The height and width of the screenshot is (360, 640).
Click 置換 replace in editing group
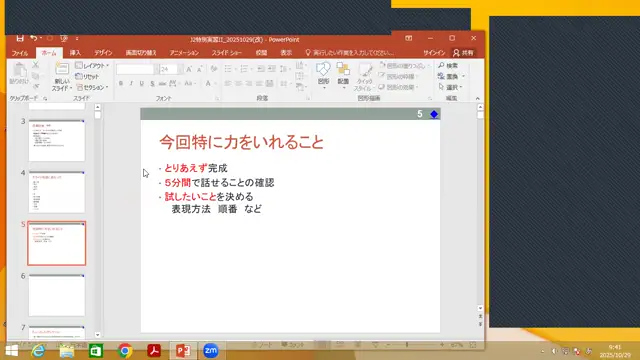coord(451,76)
